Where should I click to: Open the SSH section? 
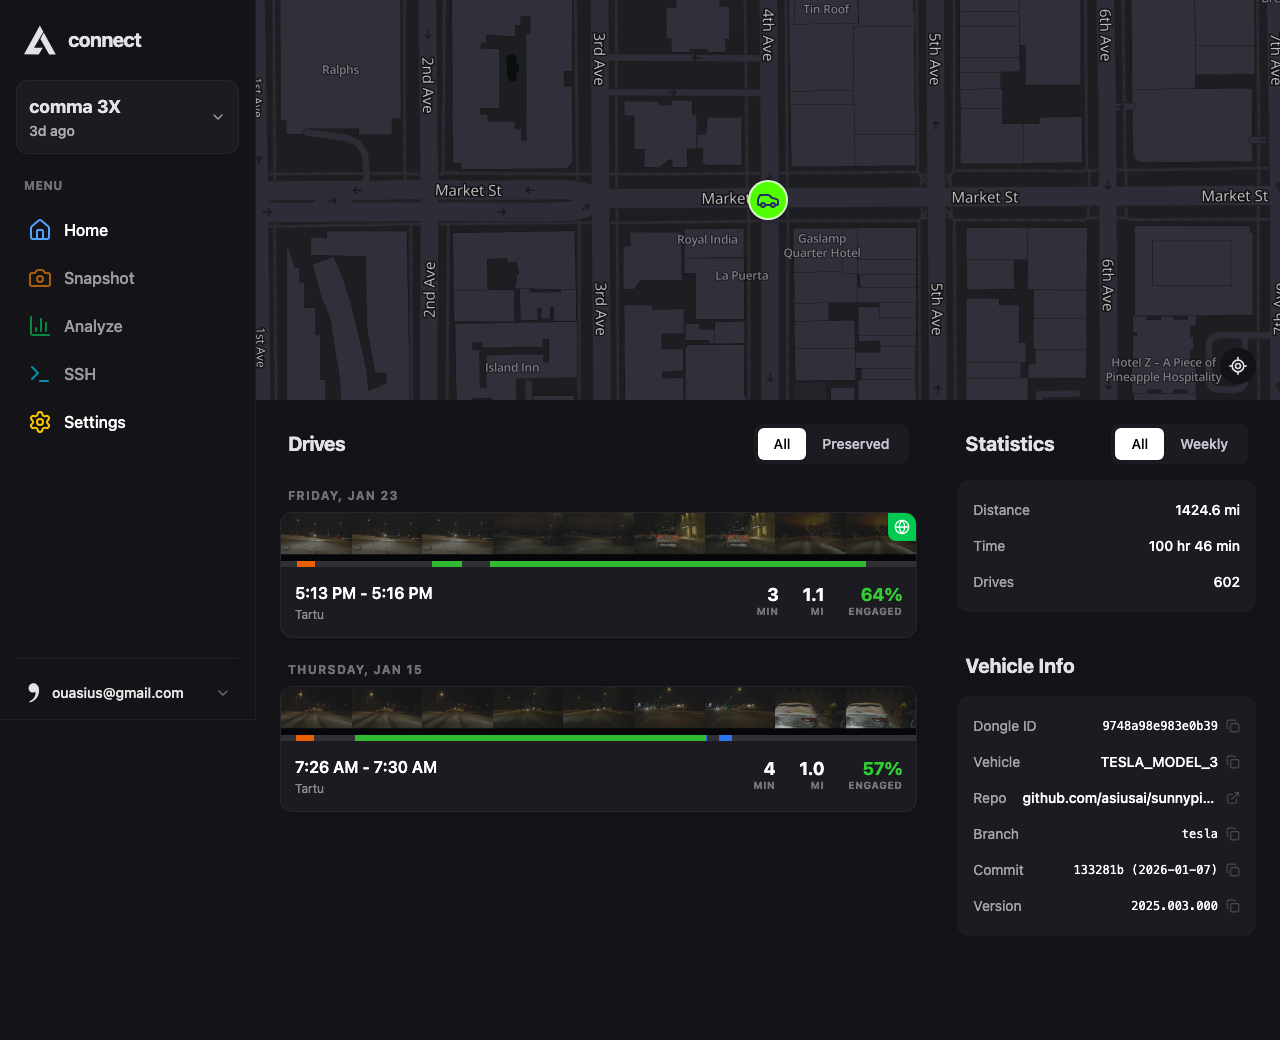tap(79, 374)
